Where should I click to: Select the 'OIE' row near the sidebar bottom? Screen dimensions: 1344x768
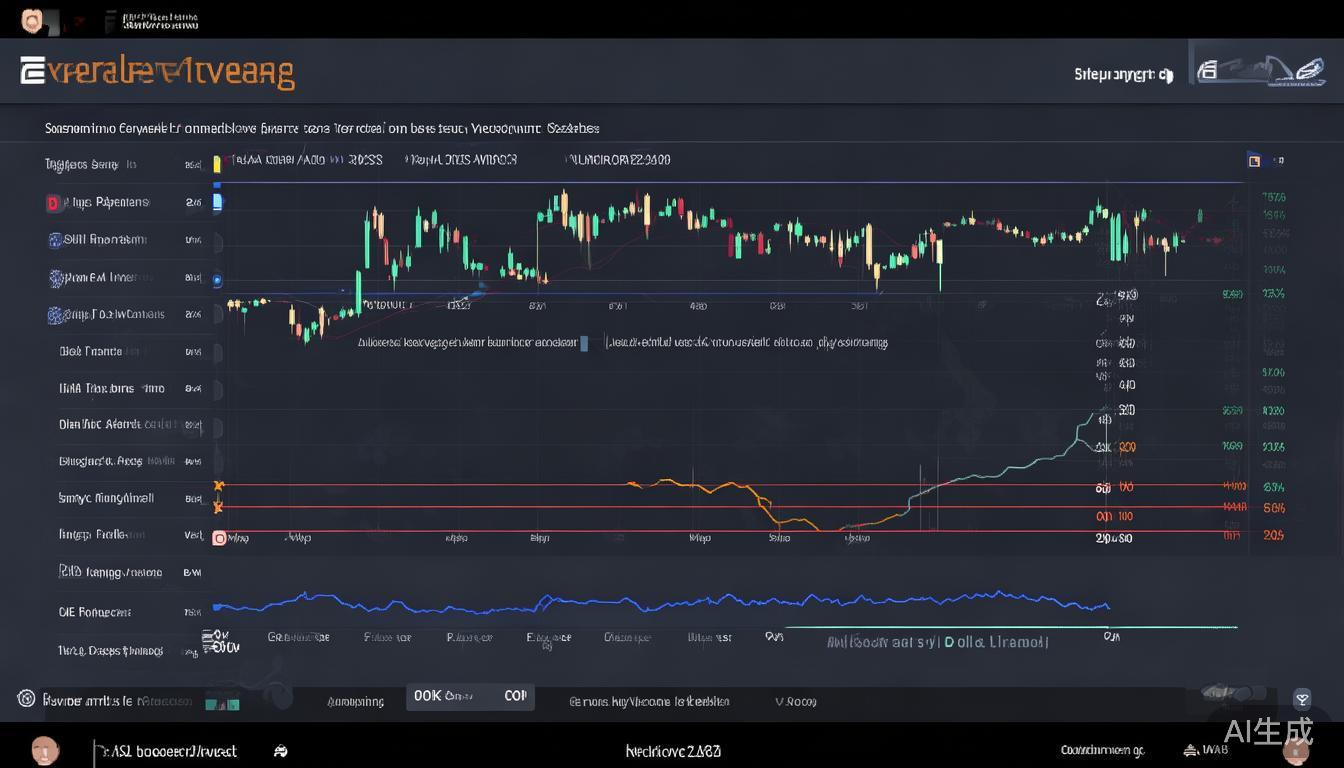[x=95, y=612]
